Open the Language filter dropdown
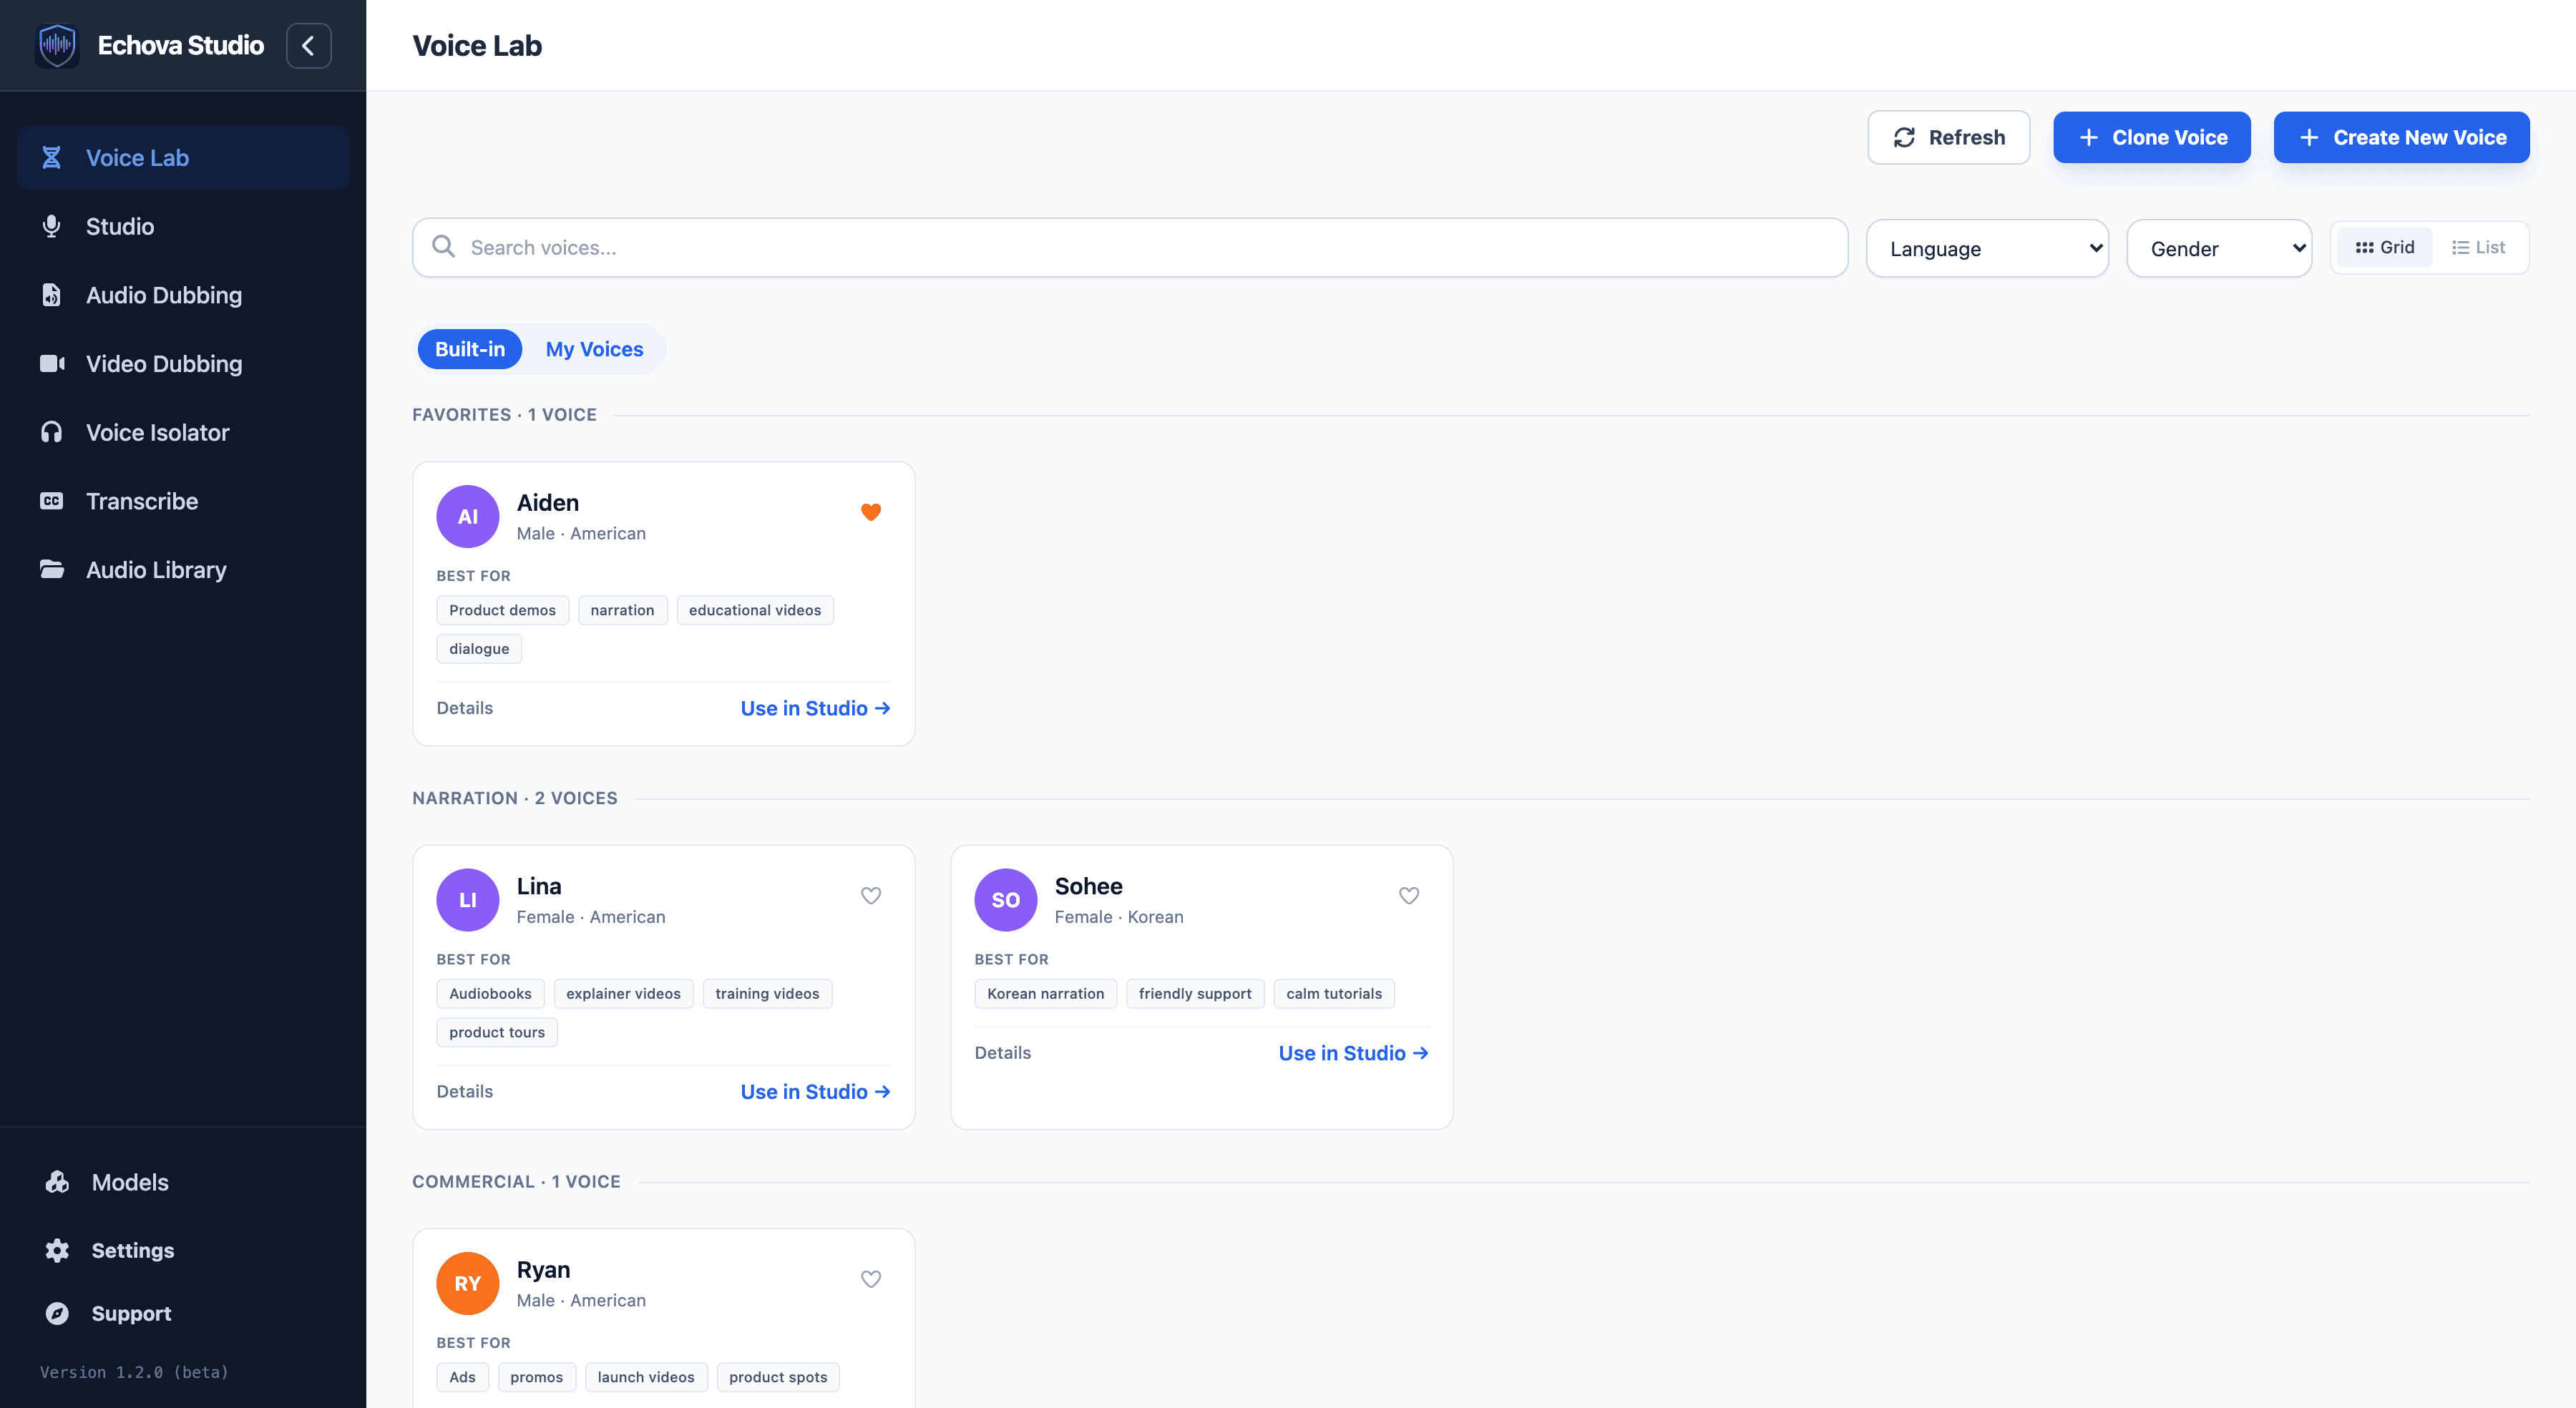Image resolution: width=2576 pixels, height=1408 pixels. coord(1988,248)
